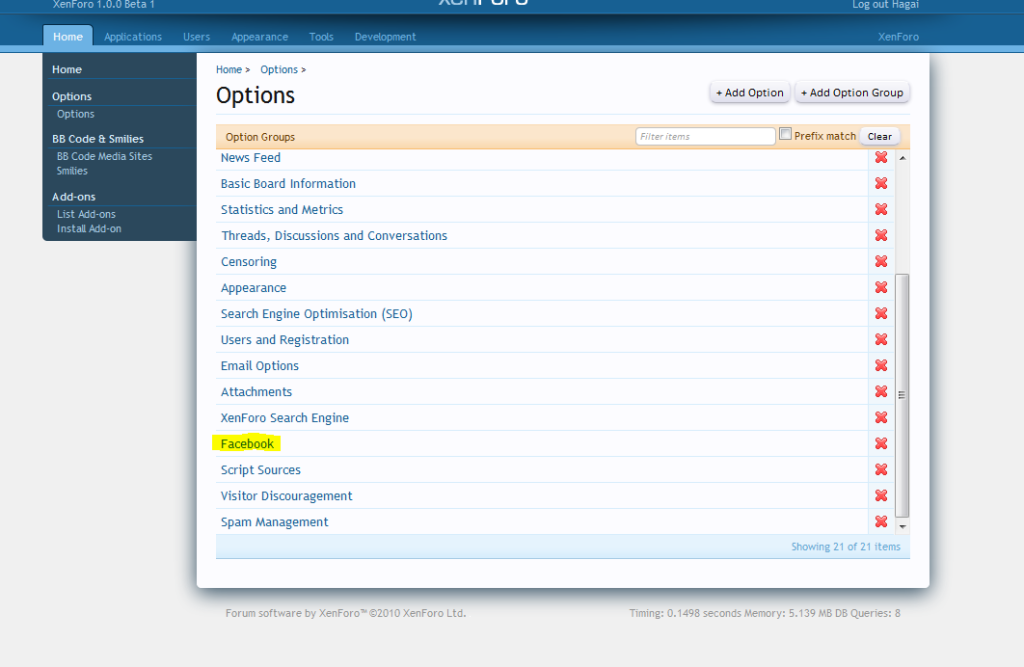Image resolution: width=1024 pixels, height=667 pixels.
Task: Open BB Code Media Sites
Action: point(104,156)
